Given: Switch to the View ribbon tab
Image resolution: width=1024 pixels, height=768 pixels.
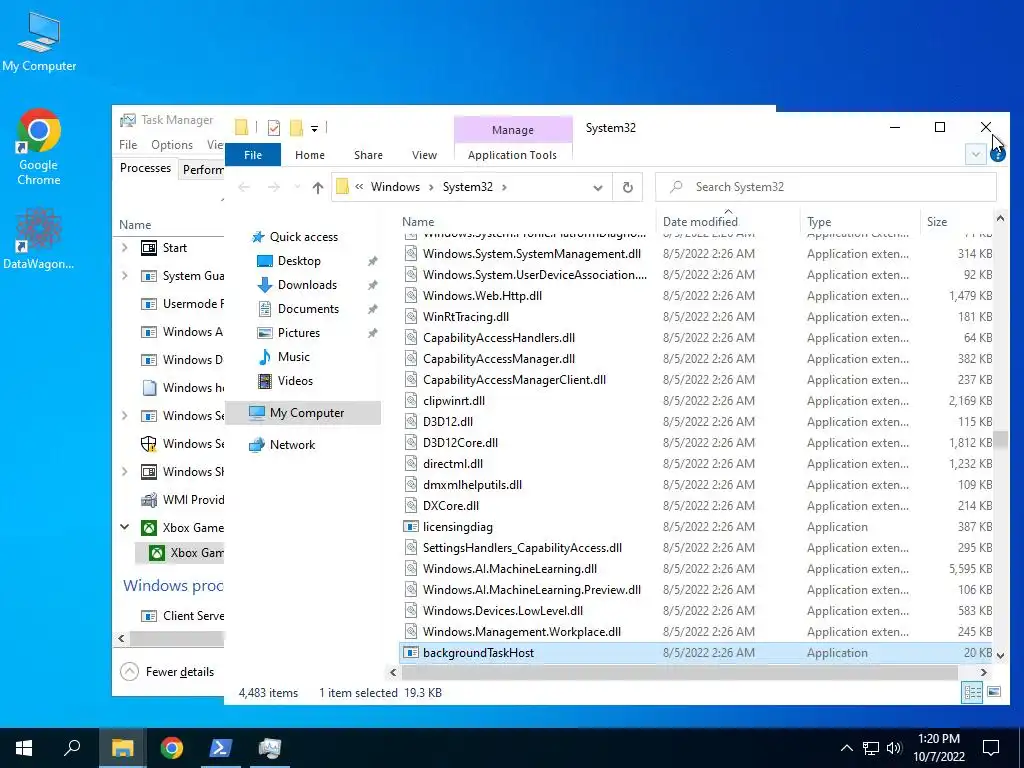Looking at the screenshot, I should click(x=424, y=155).
